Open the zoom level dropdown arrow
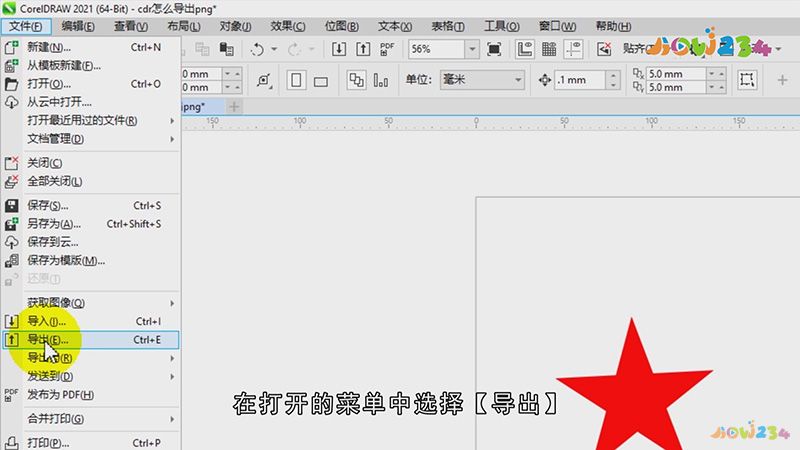This screenshot has width=800, height=450. (x=472, y=49)
